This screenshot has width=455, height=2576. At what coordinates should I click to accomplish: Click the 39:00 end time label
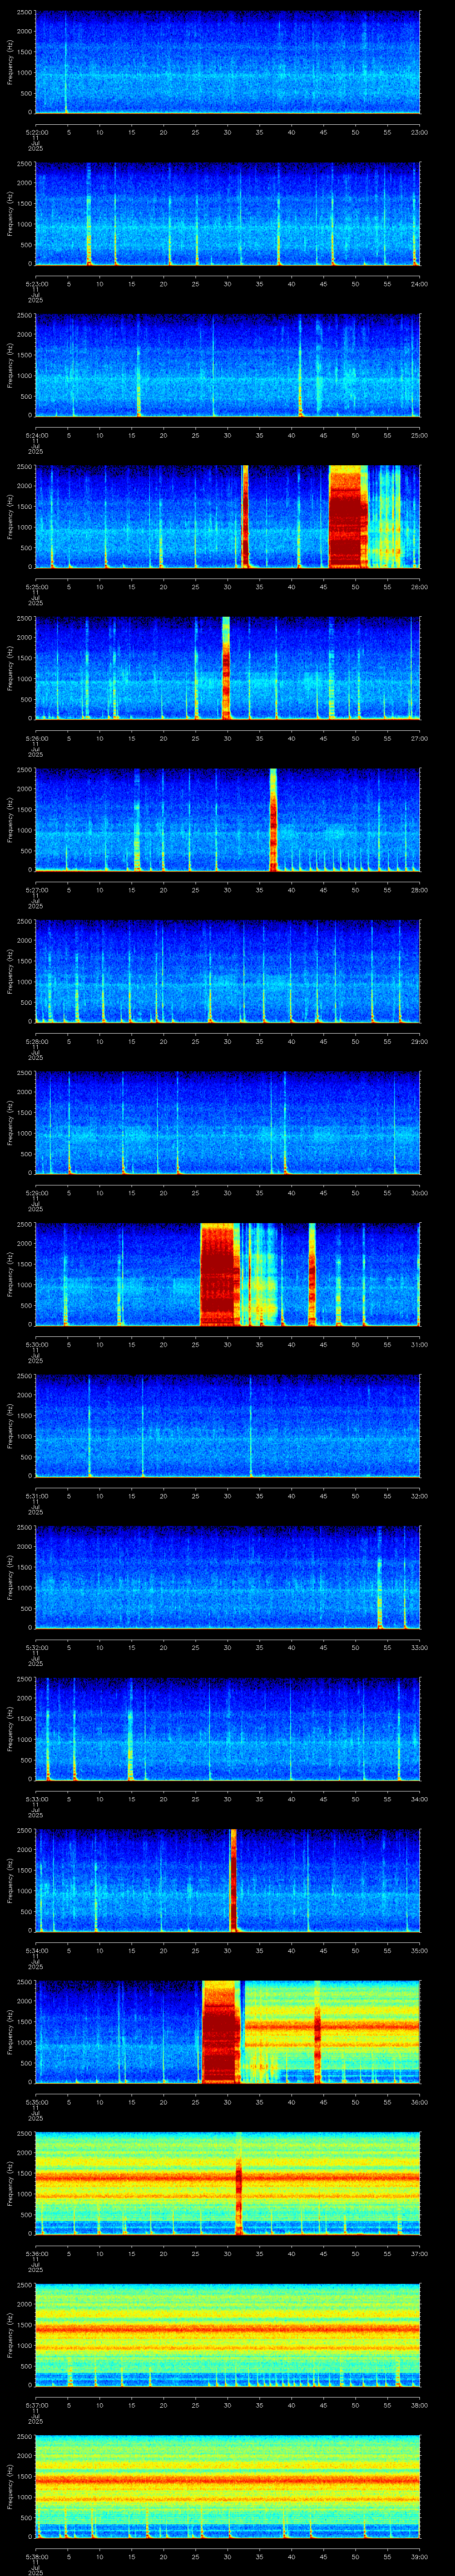[x=419, y=2556]
